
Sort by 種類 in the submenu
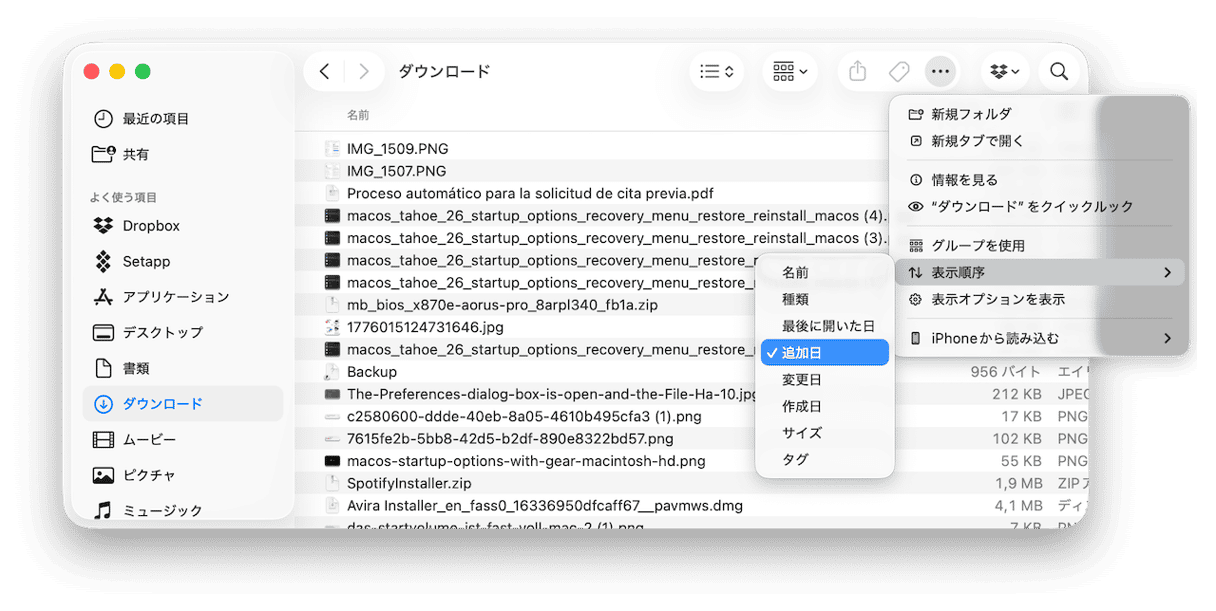tap(825, 299)
